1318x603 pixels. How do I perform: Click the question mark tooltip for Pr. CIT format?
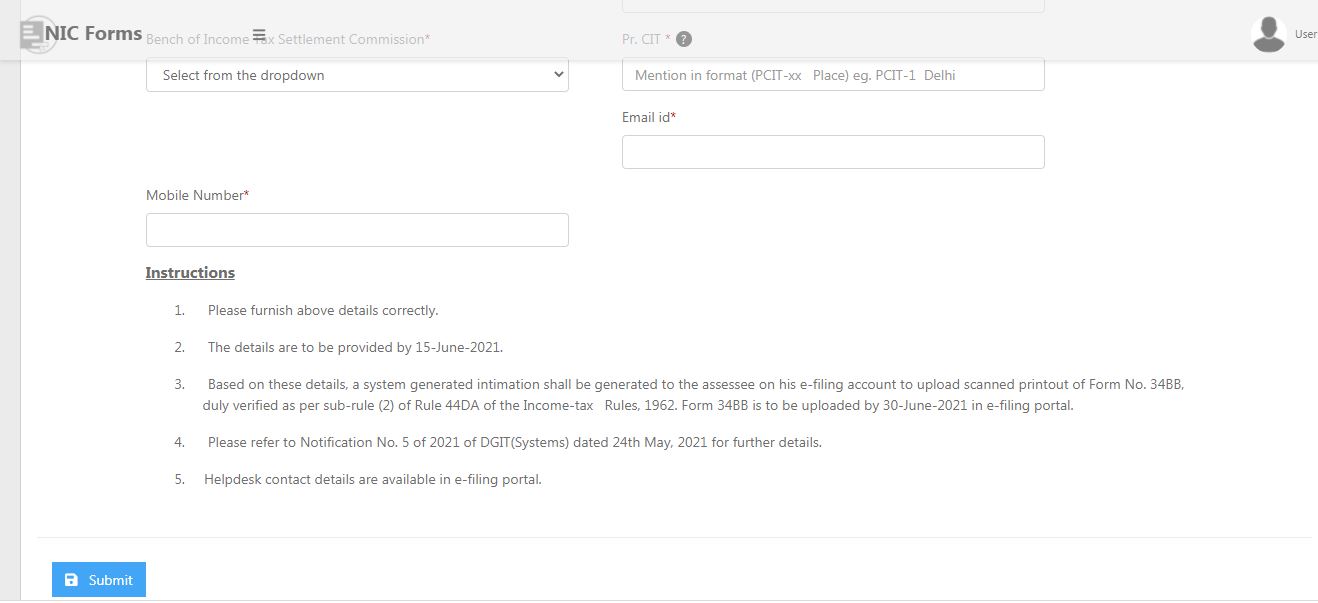pos(683,39)
